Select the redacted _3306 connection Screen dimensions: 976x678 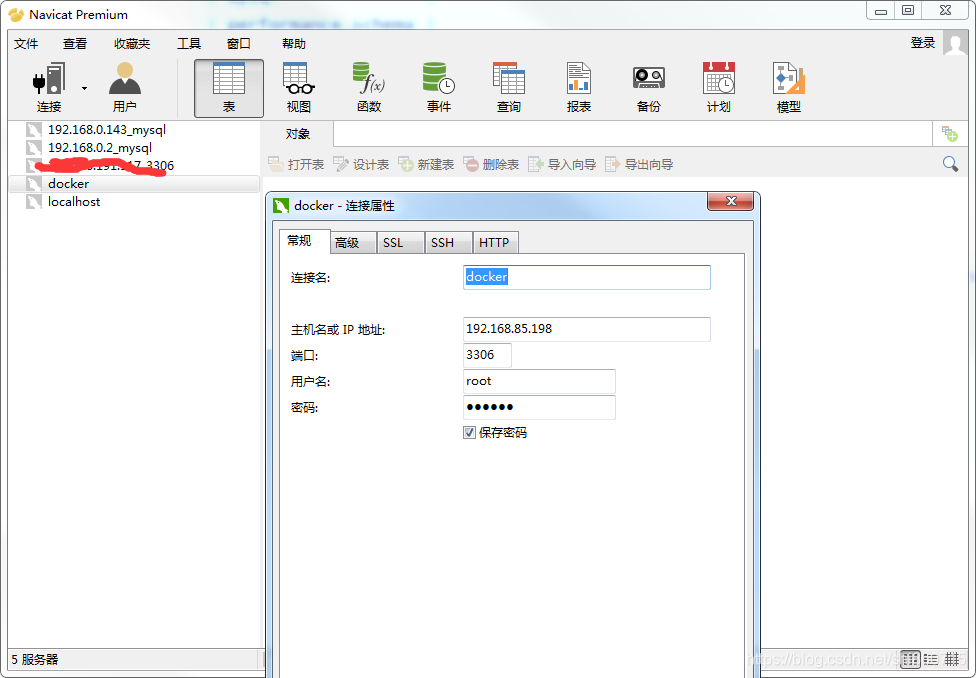104,166
